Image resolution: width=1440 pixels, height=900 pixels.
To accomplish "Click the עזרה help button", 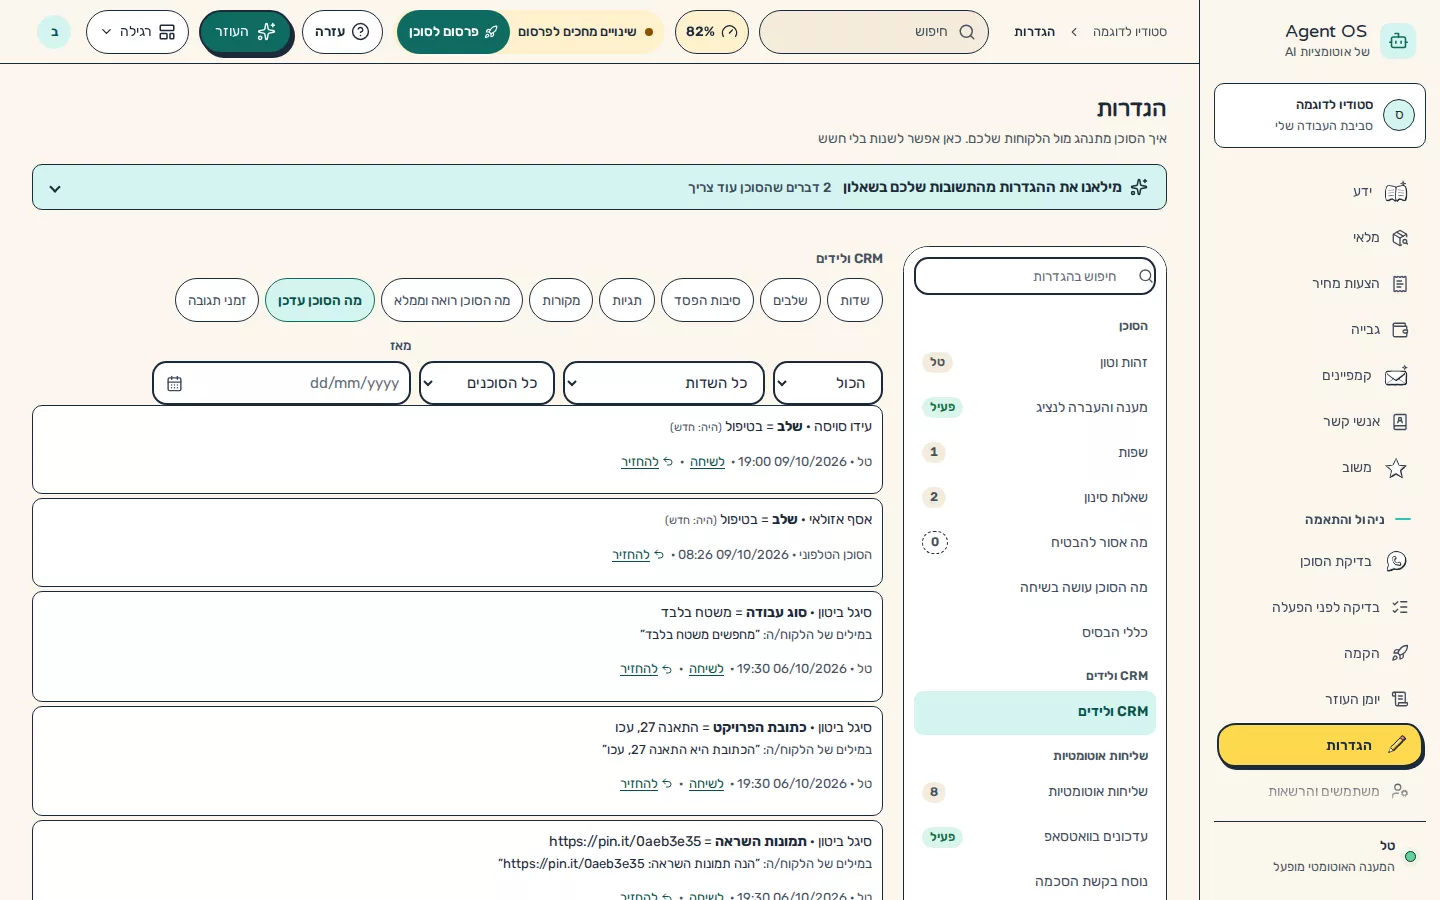I will [x=342, y=32].
